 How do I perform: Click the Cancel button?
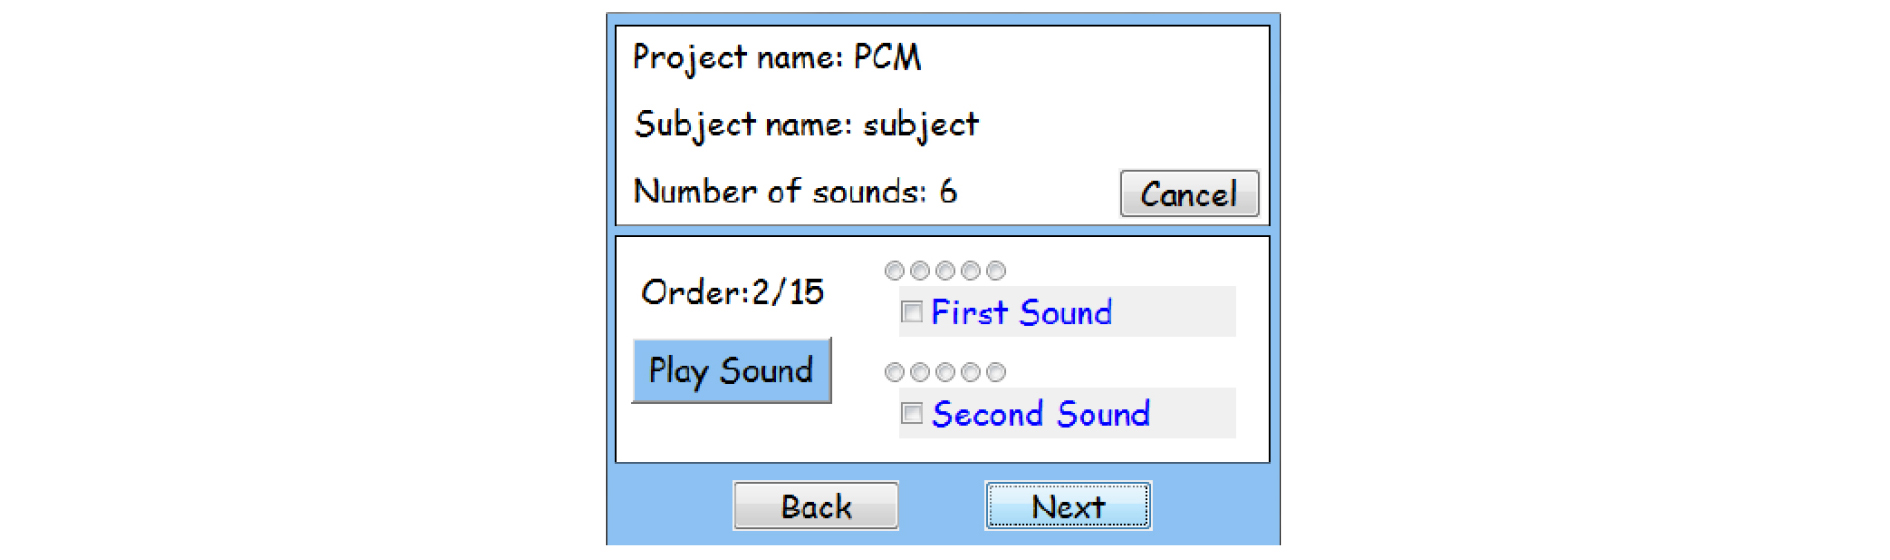tap(1188, 194)
